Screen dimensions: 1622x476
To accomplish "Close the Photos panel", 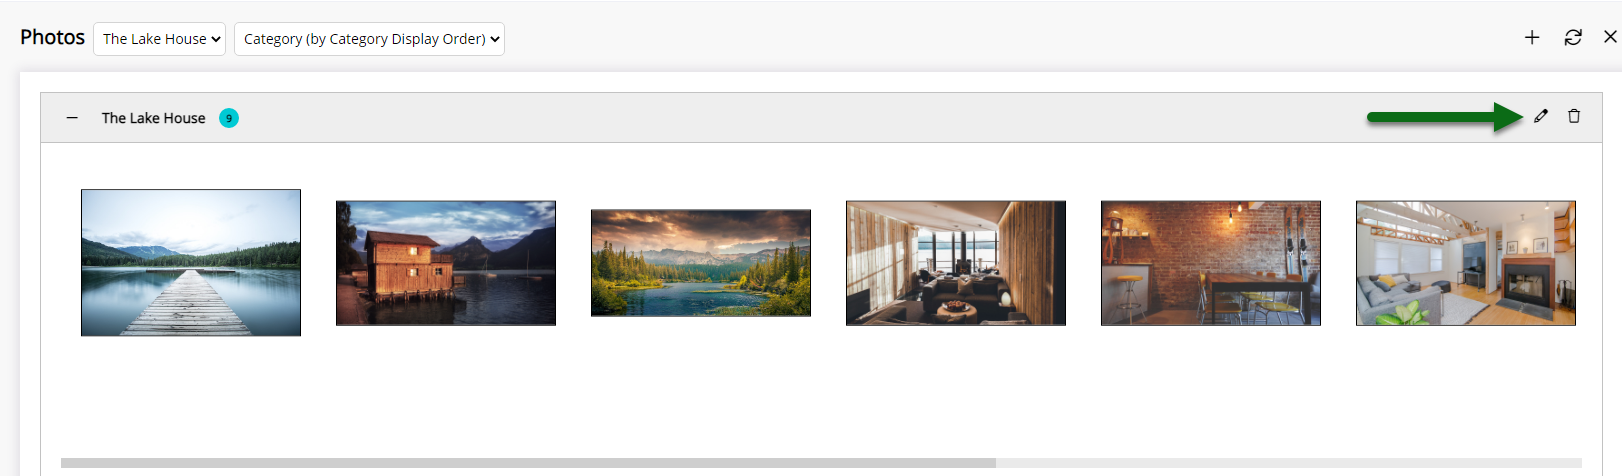I will pos(1610,37).
